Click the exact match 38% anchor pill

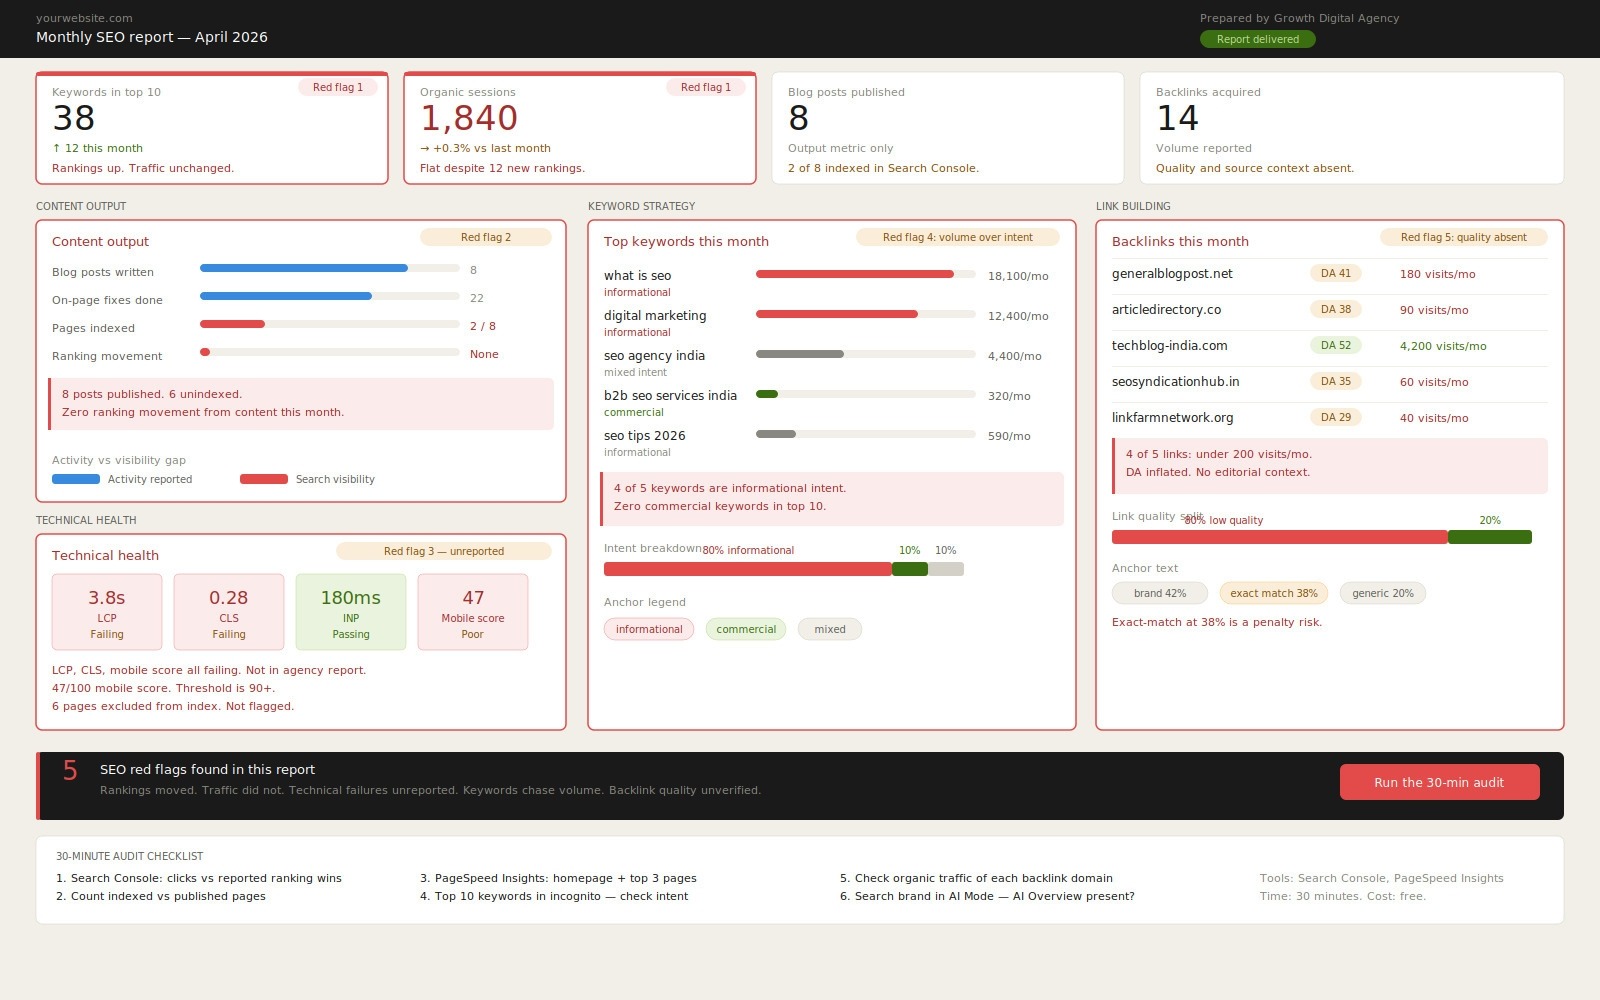click(x=1274, y=593)
